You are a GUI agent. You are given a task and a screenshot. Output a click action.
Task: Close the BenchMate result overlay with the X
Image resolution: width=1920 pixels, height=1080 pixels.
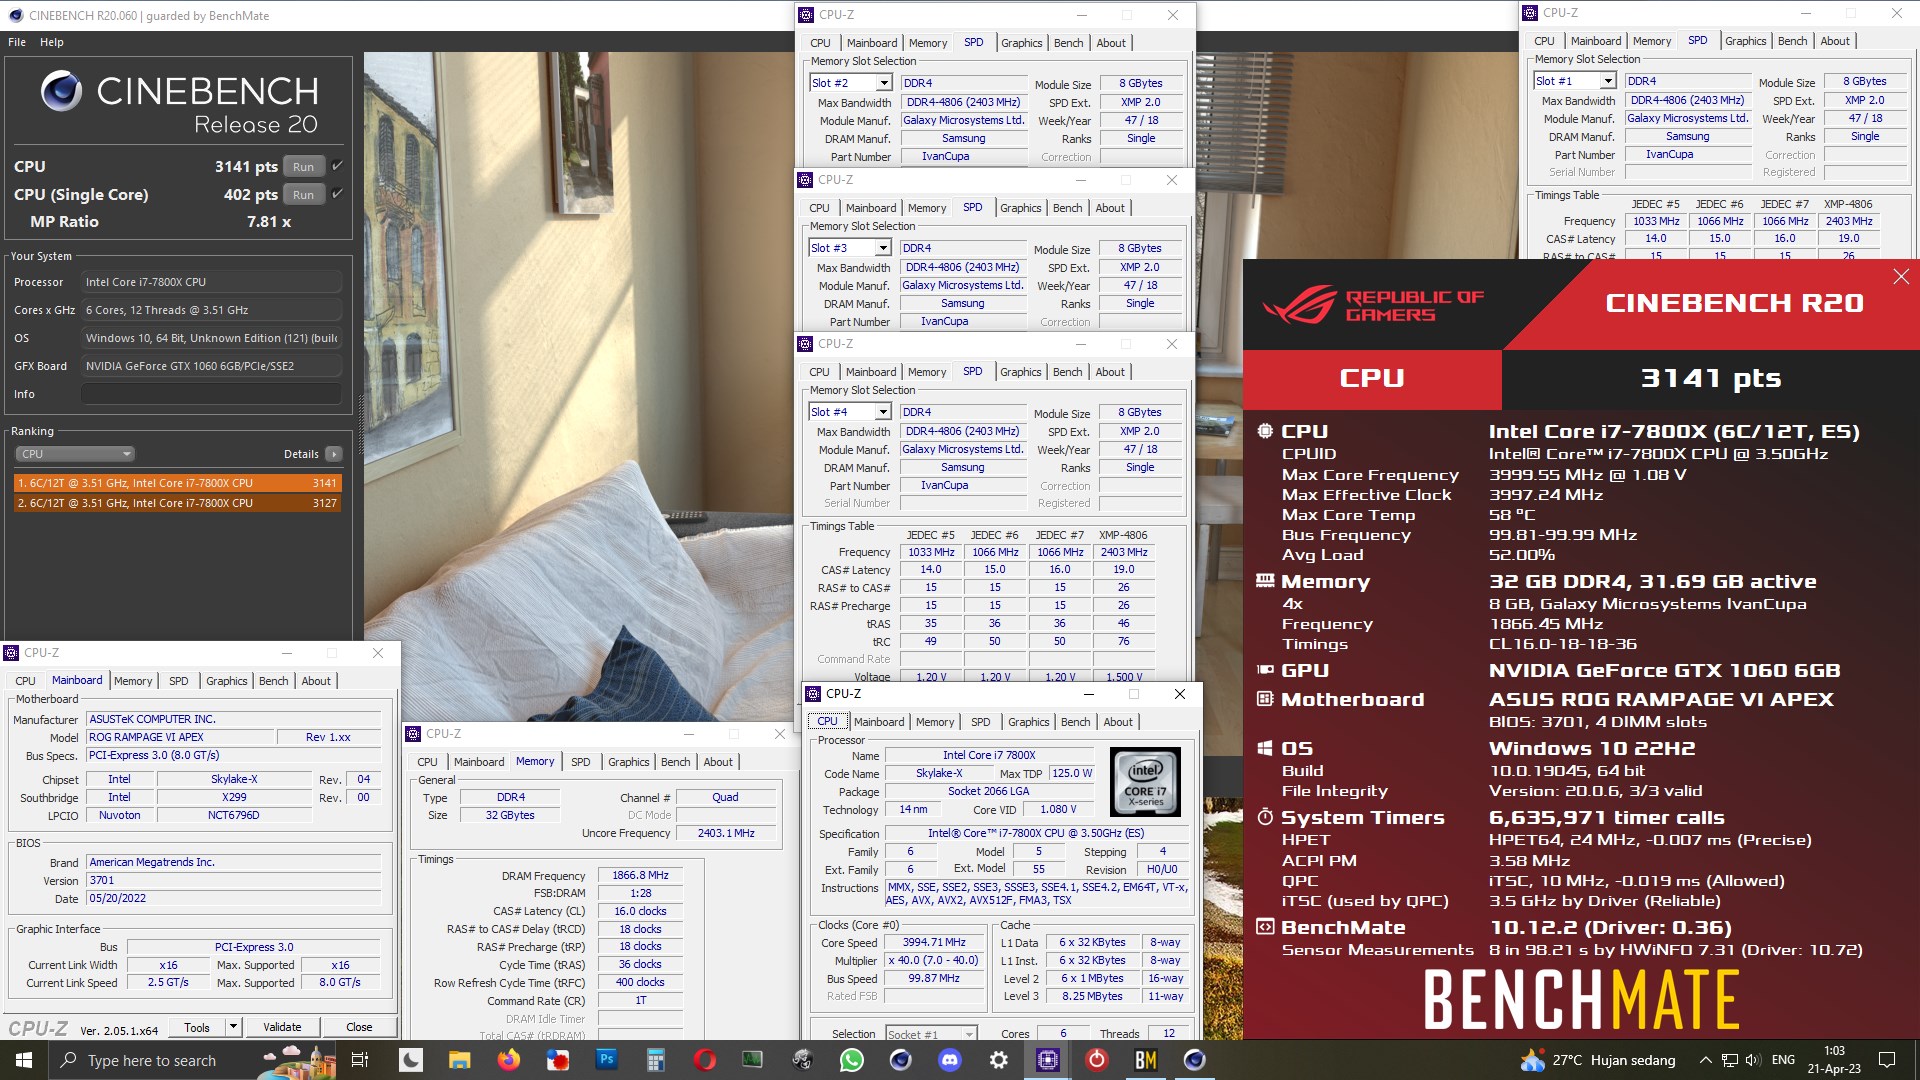point(1901,277)
